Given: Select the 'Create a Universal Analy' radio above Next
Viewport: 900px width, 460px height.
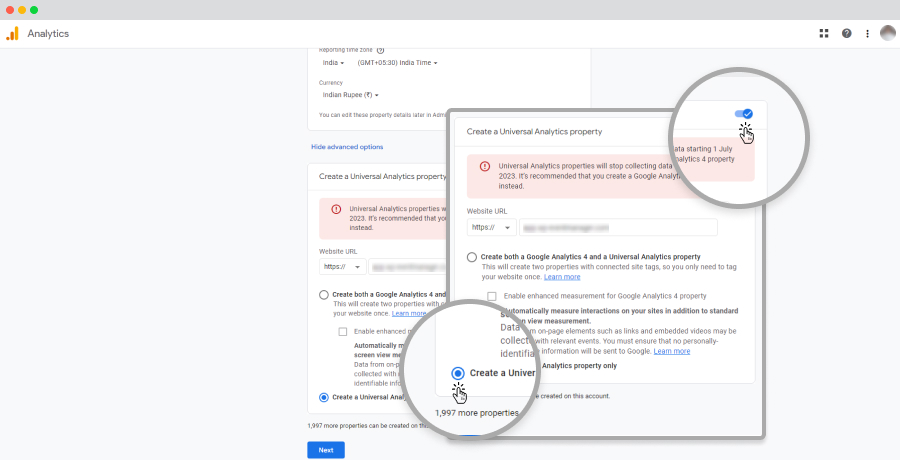Looking at the screenshot, I should coord(324,397).
